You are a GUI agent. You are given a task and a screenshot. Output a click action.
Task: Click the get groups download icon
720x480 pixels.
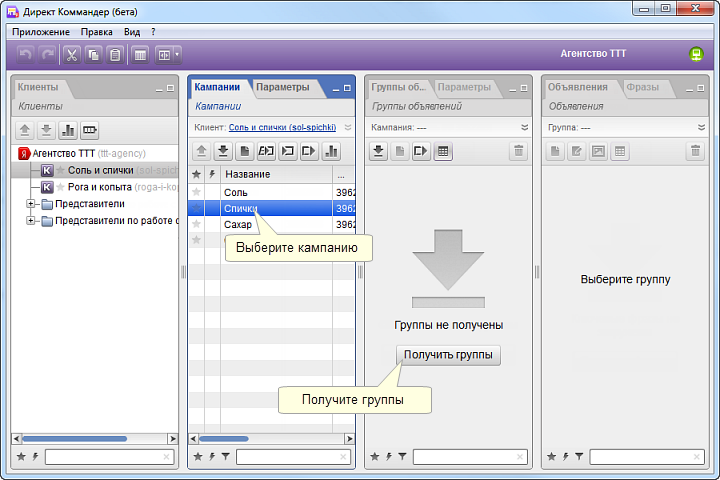tap(378, 151)
